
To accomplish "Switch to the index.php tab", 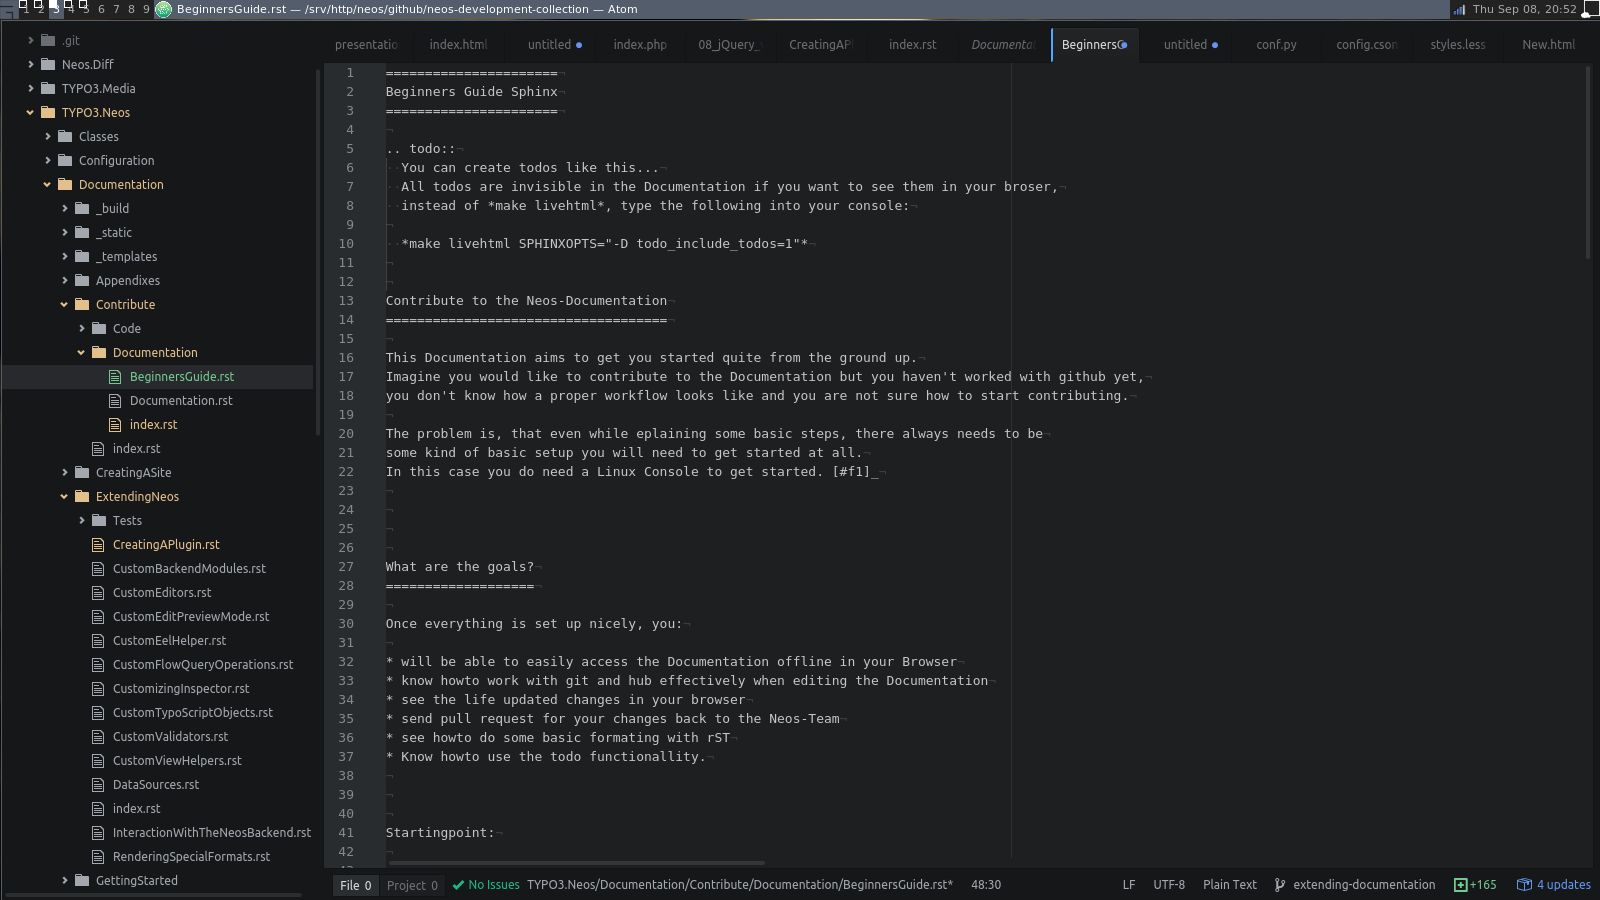I will click(640, 45).
